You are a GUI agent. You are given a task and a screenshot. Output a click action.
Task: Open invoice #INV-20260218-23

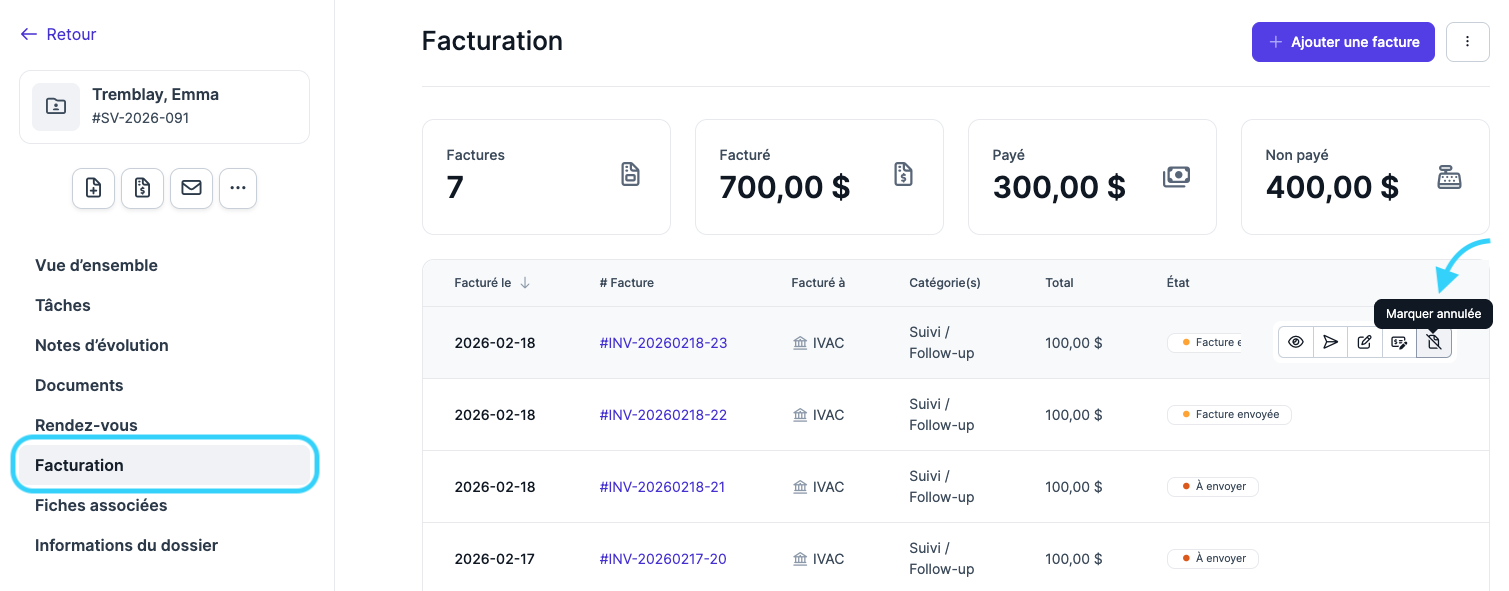[x=663, y=343]
